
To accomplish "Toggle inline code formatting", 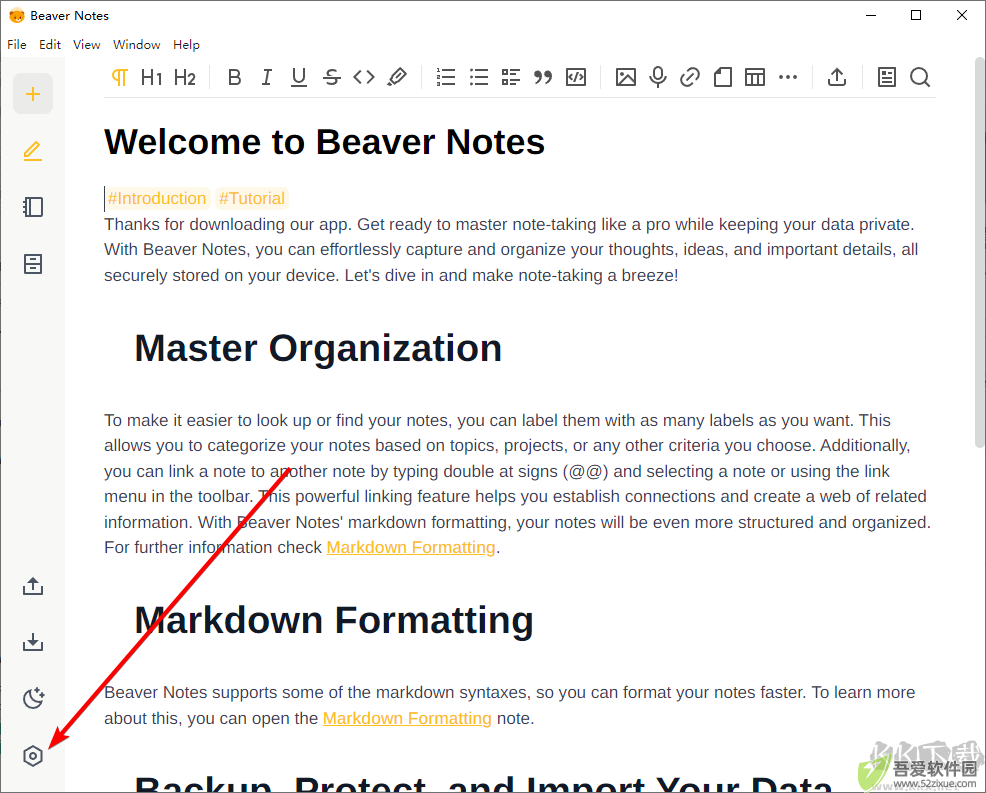I will 364,77.
